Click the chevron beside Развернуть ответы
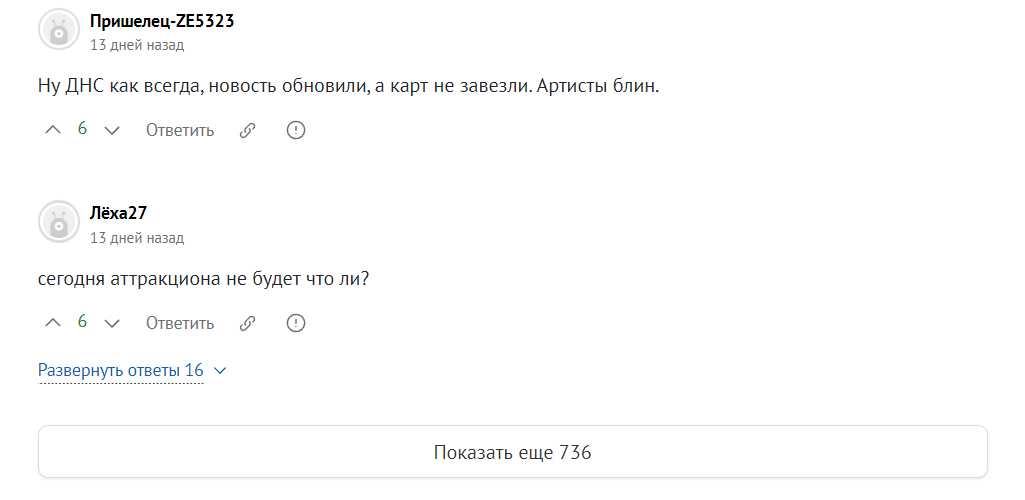Screen dimensions: 1025x500 point(221,370)
